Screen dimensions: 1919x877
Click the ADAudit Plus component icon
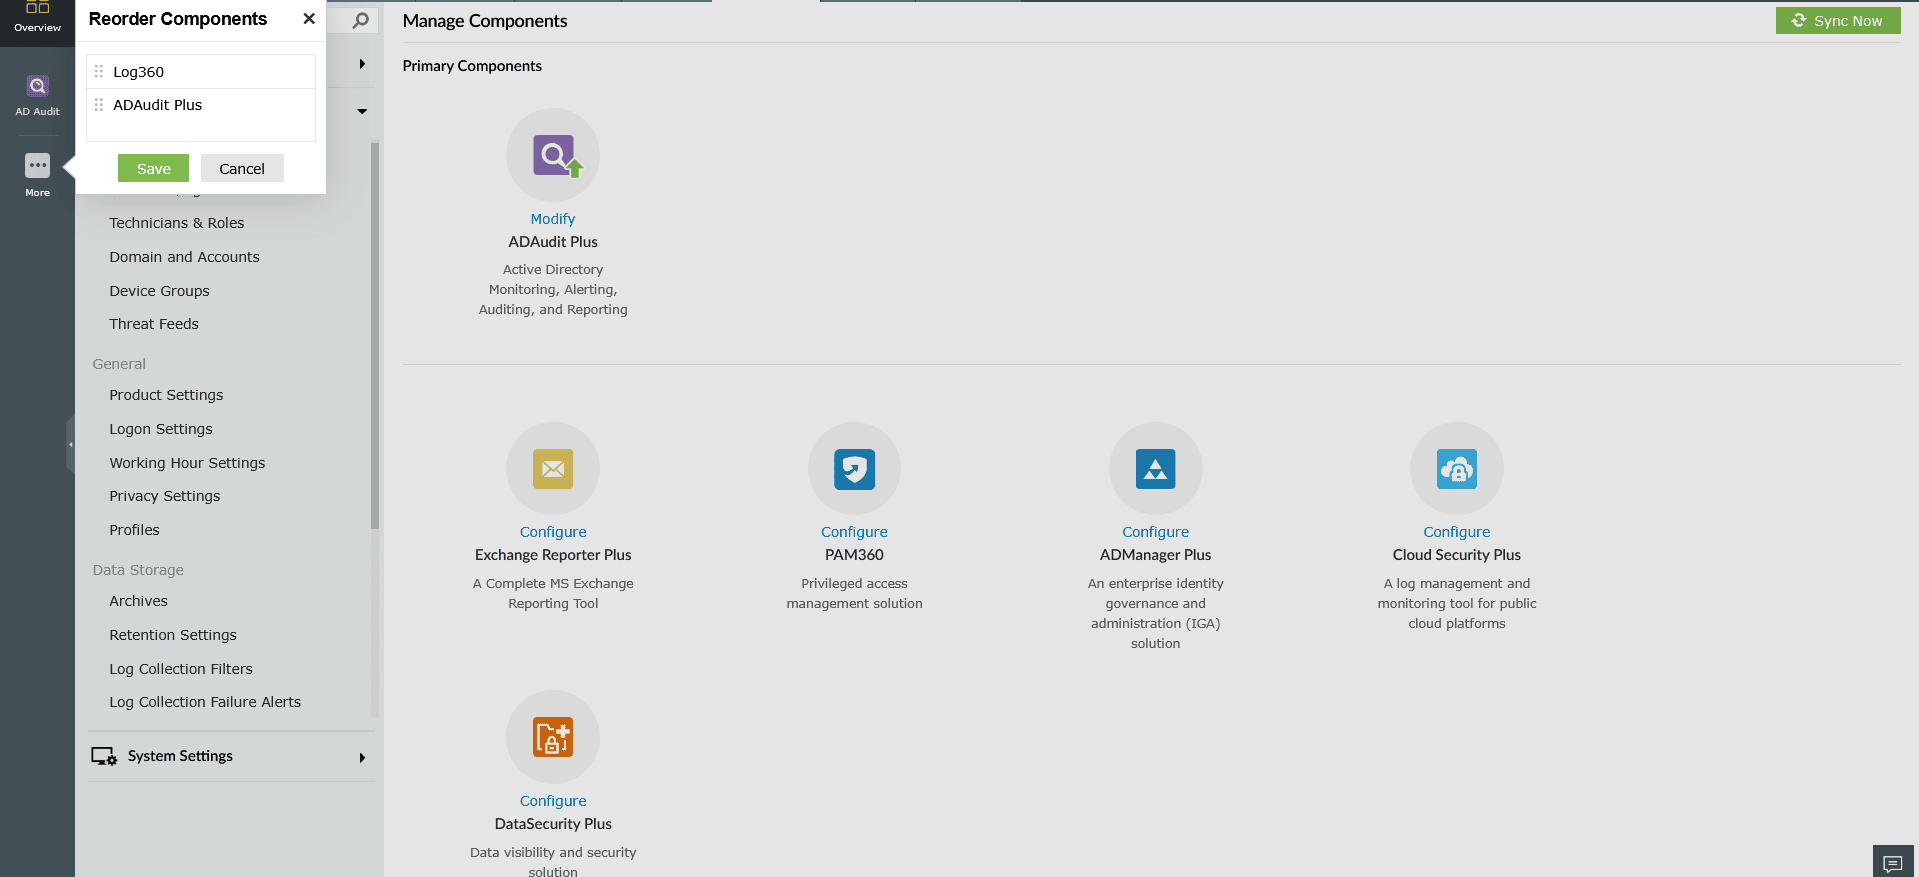click(553, 155)
